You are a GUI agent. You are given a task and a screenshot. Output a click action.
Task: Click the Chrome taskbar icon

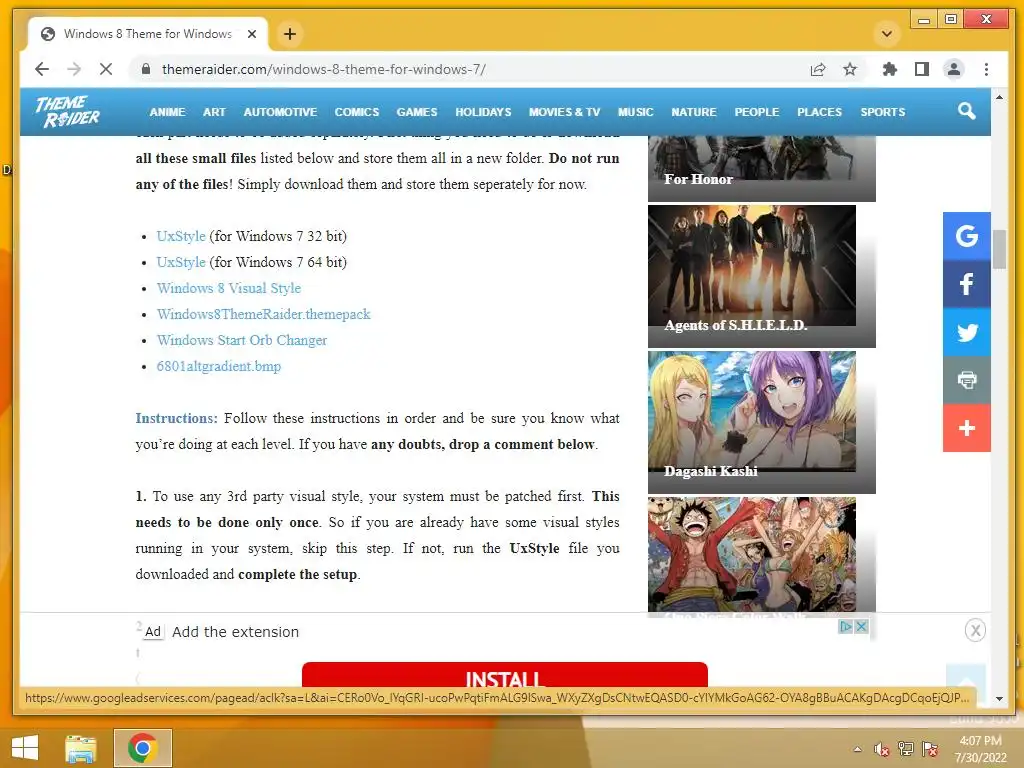(143, 748)
